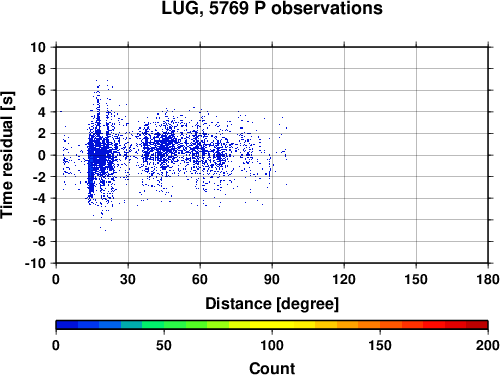Click y-axis tick label '-4'
The width and height of the screenshot is (500, 375).
39,198
